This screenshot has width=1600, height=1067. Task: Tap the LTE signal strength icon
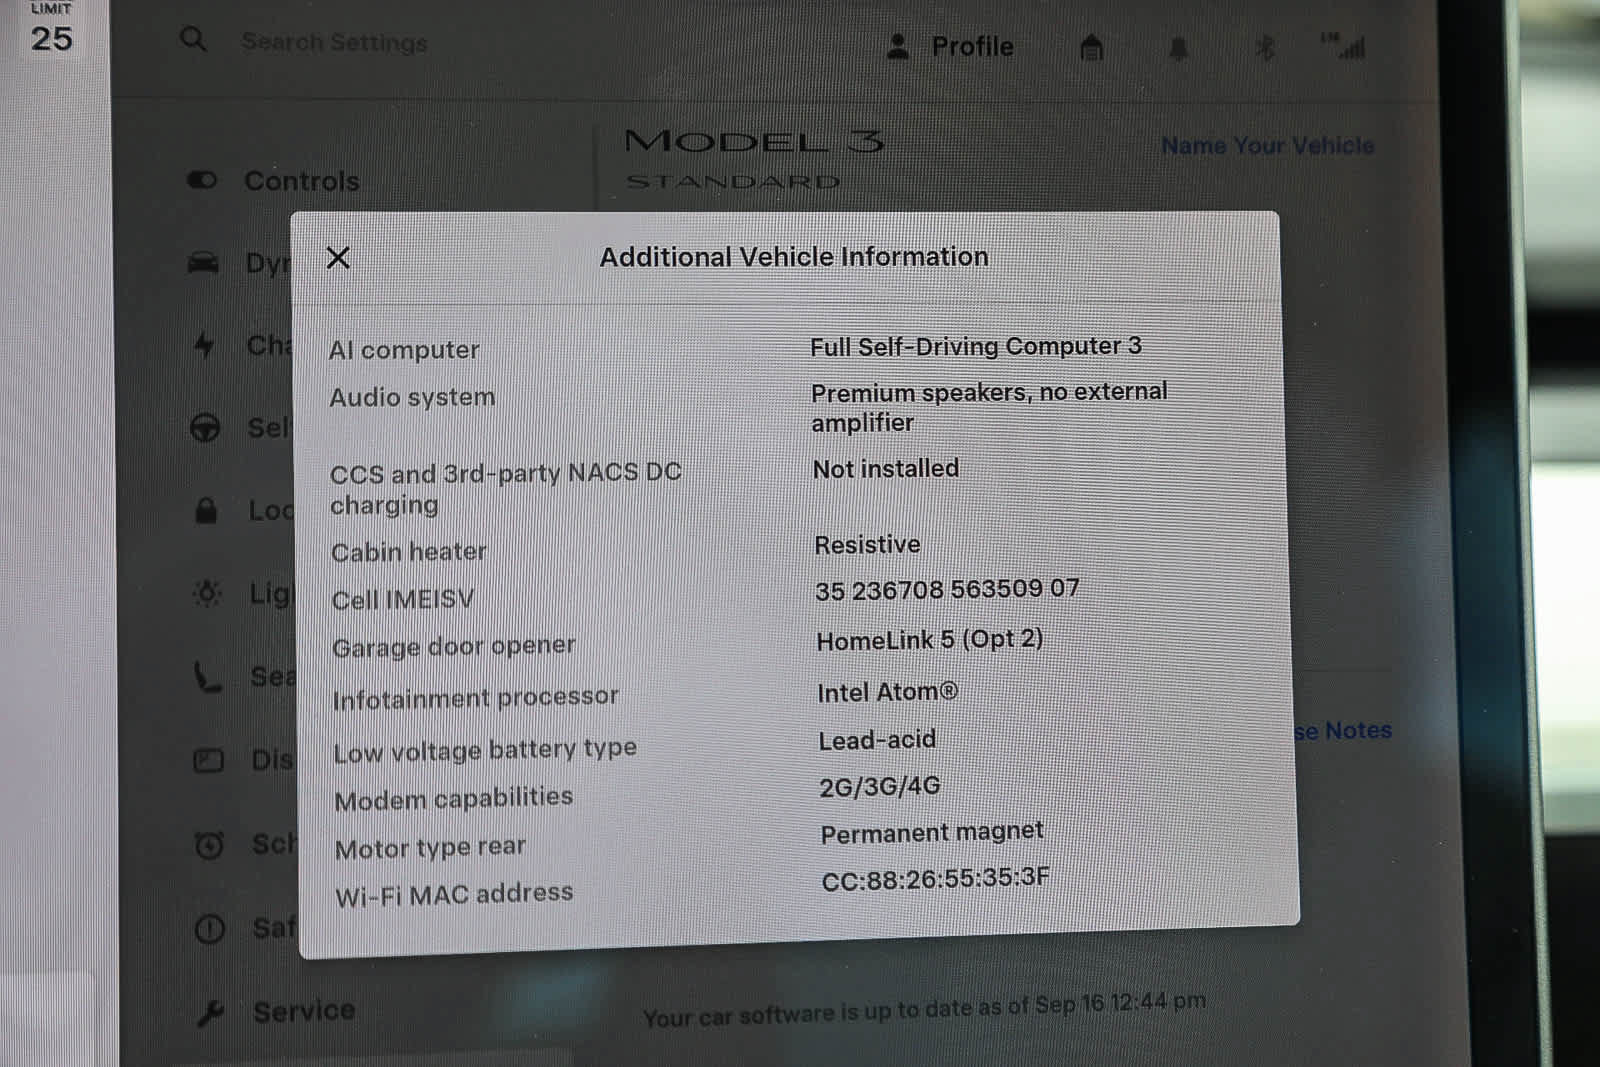click(1344, 46)
